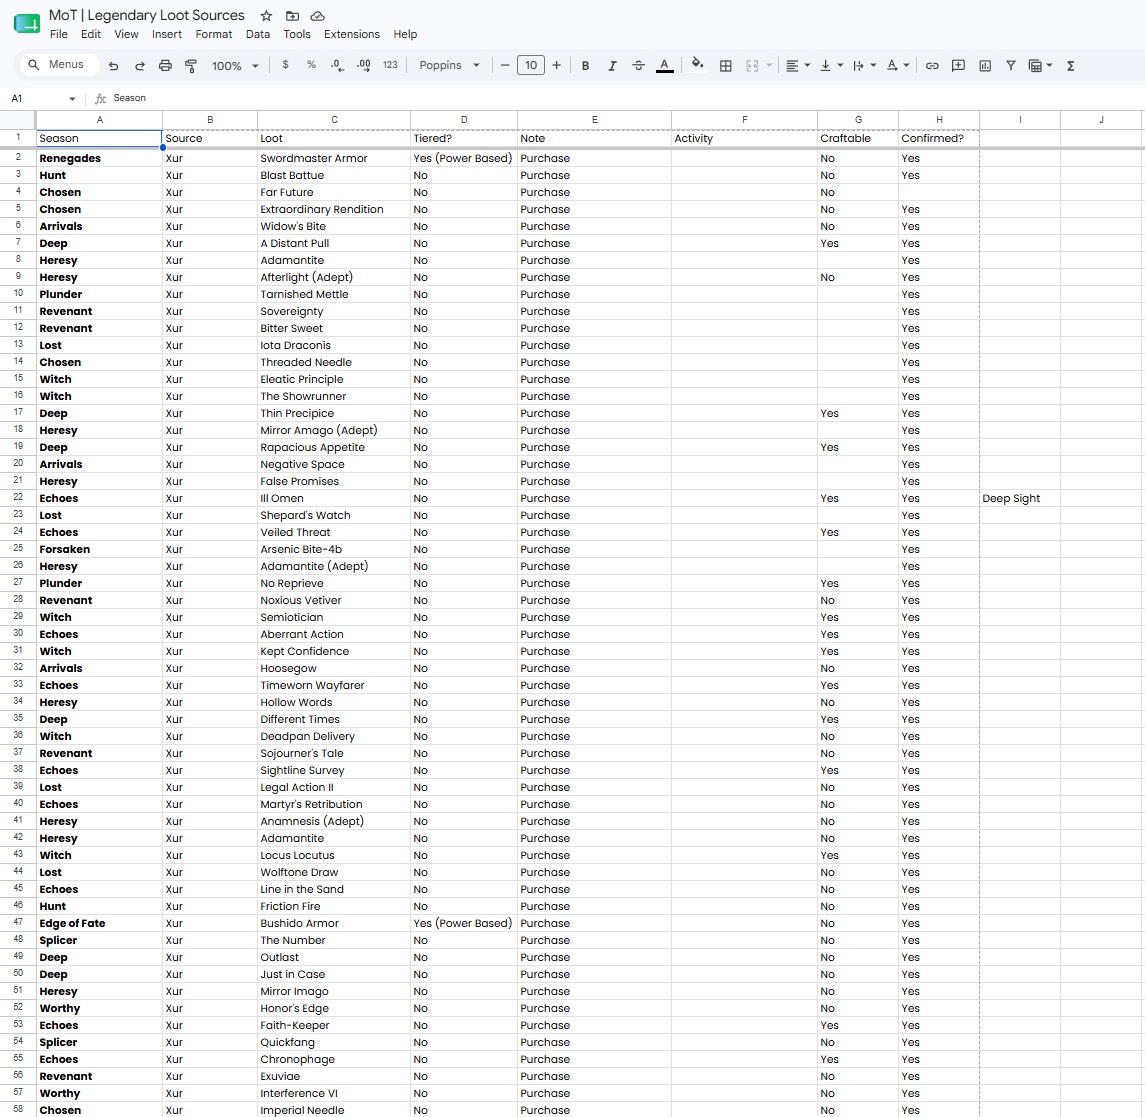The image size is (1145, 1117).
Task: Open the Format menu
Action: [213, 34]
